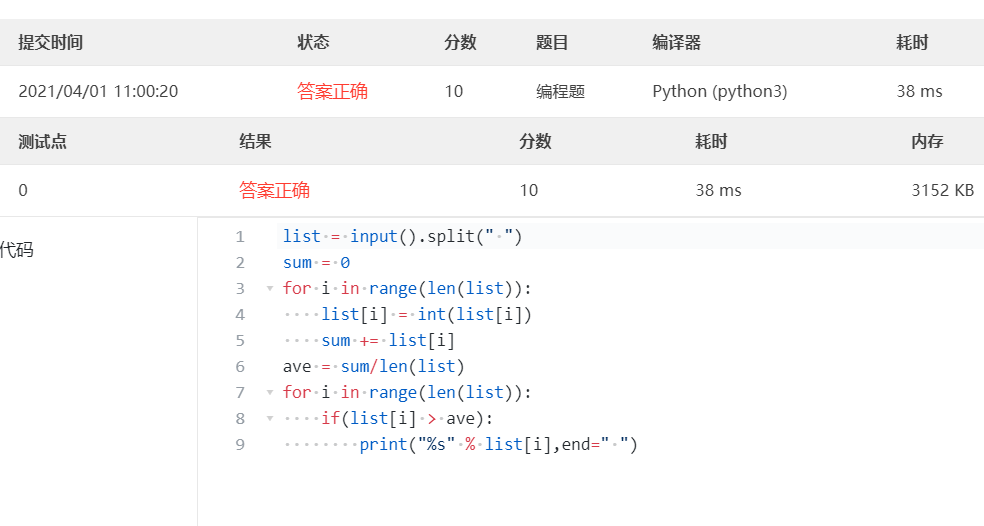Click the 测试点 column header

pos(43,141)
